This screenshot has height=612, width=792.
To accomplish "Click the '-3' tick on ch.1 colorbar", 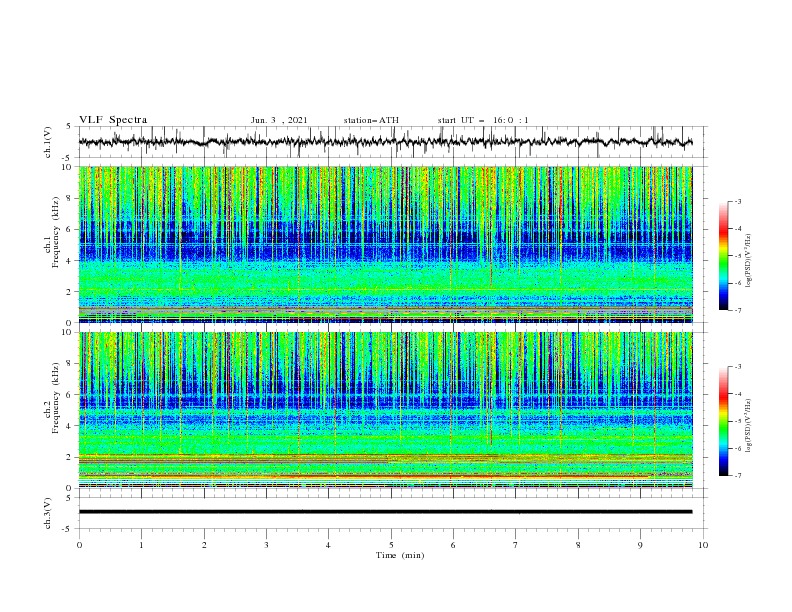I will [x=737, y=201].
